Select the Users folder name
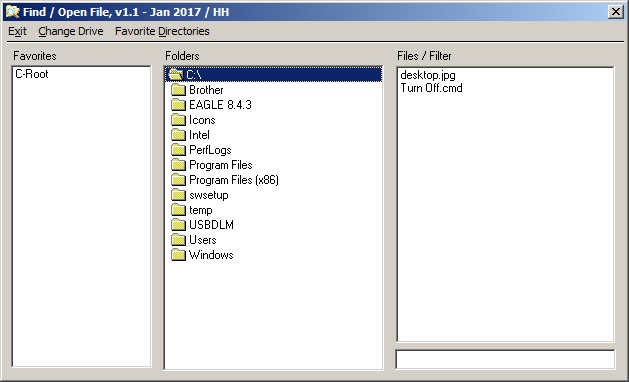This screenshot has height=382, width=629. [x=203, y=240]
